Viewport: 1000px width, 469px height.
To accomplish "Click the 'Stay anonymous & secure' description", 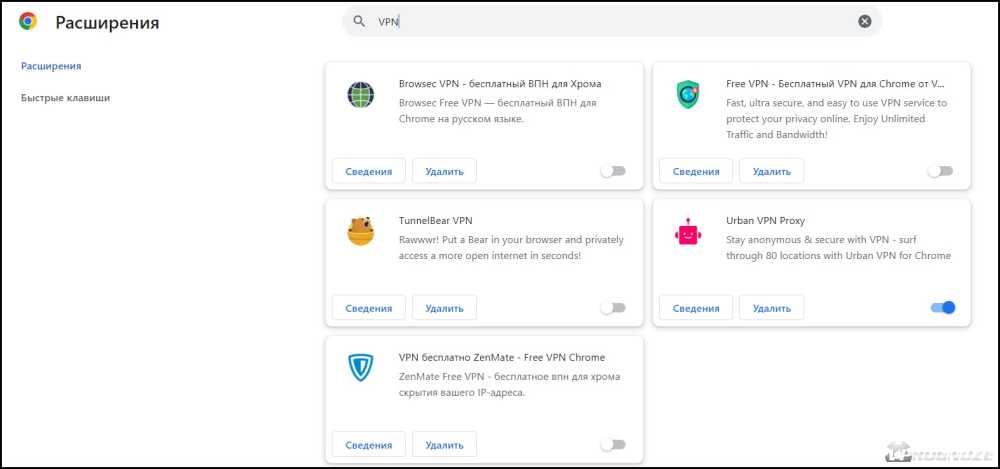I will tap(838, 248).
